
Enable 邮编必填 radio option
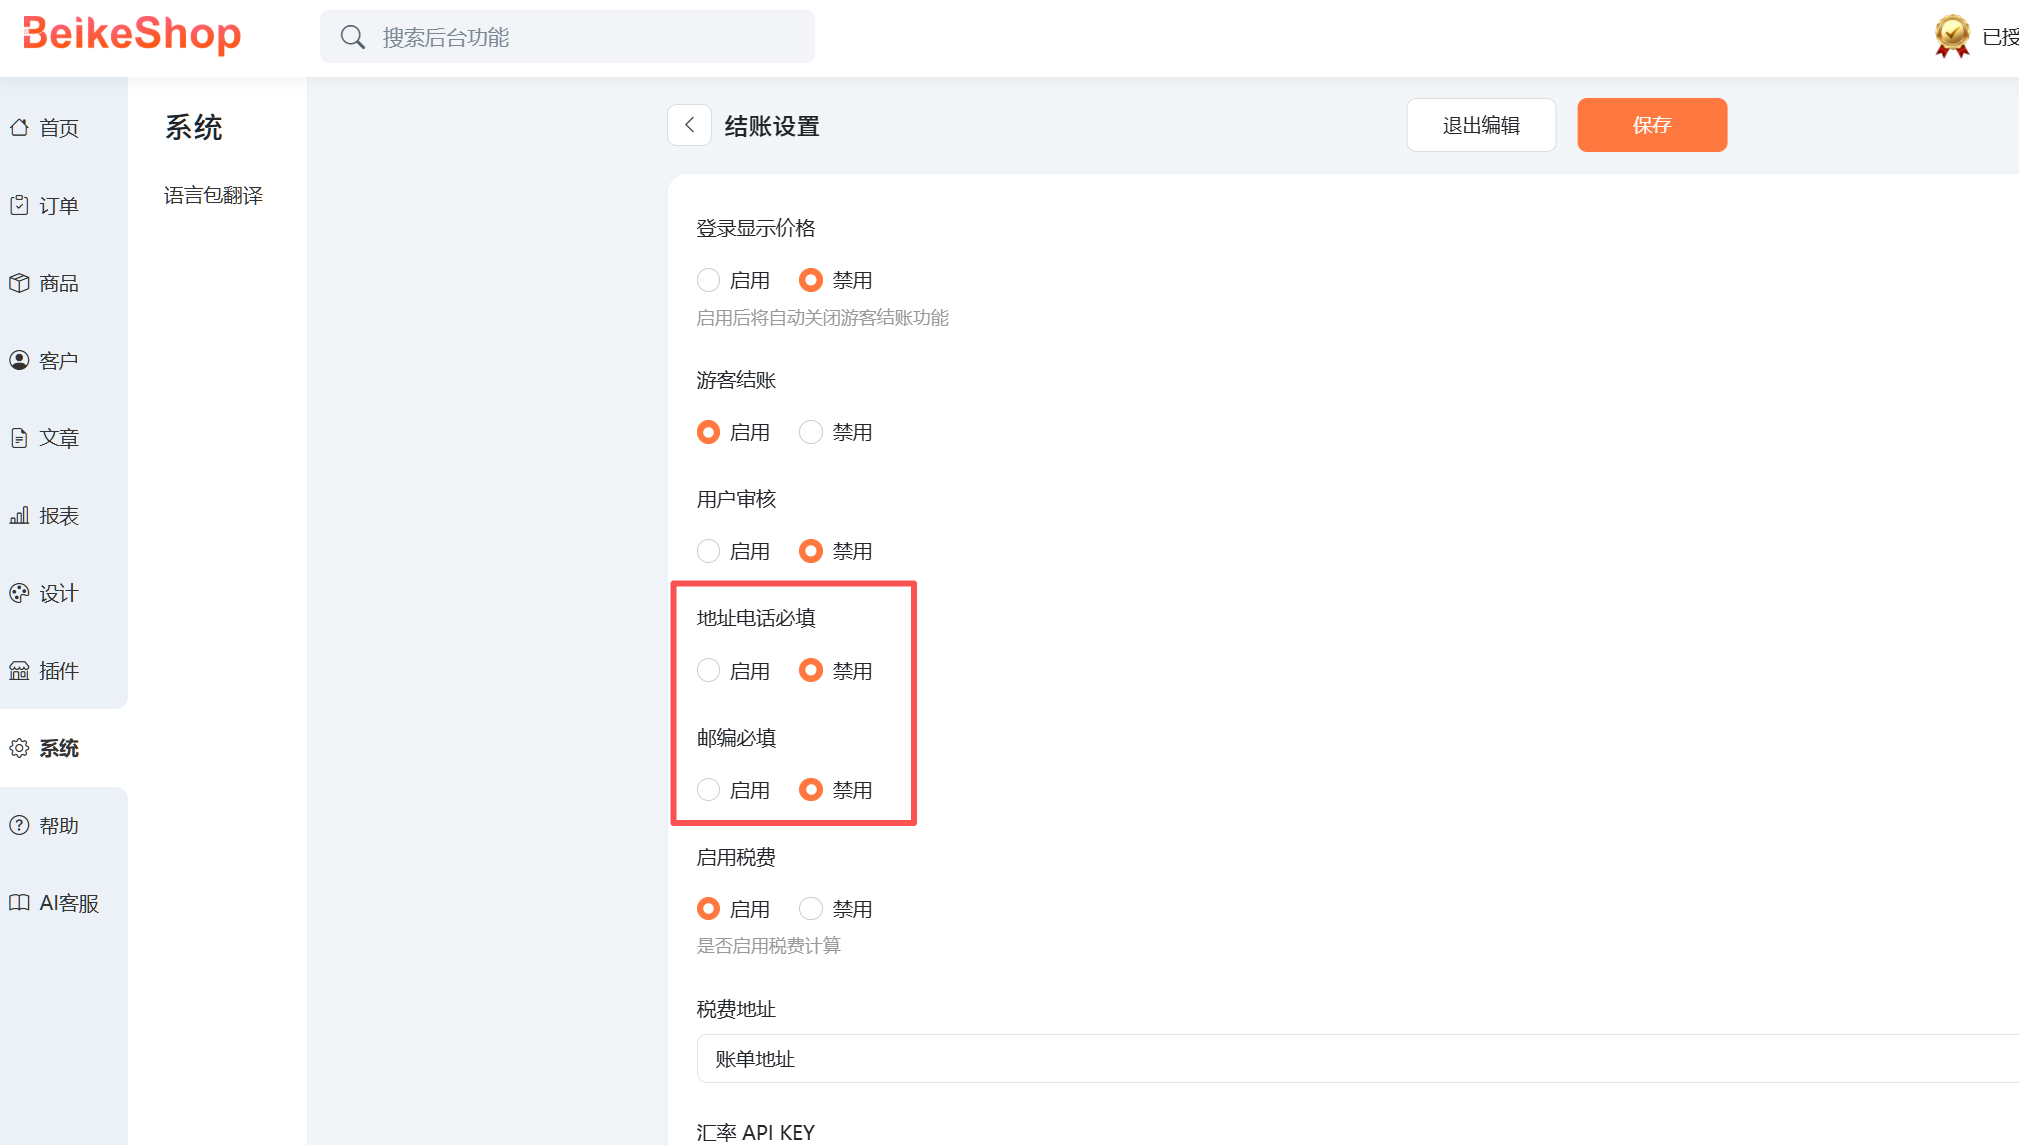tap(708, 790)
